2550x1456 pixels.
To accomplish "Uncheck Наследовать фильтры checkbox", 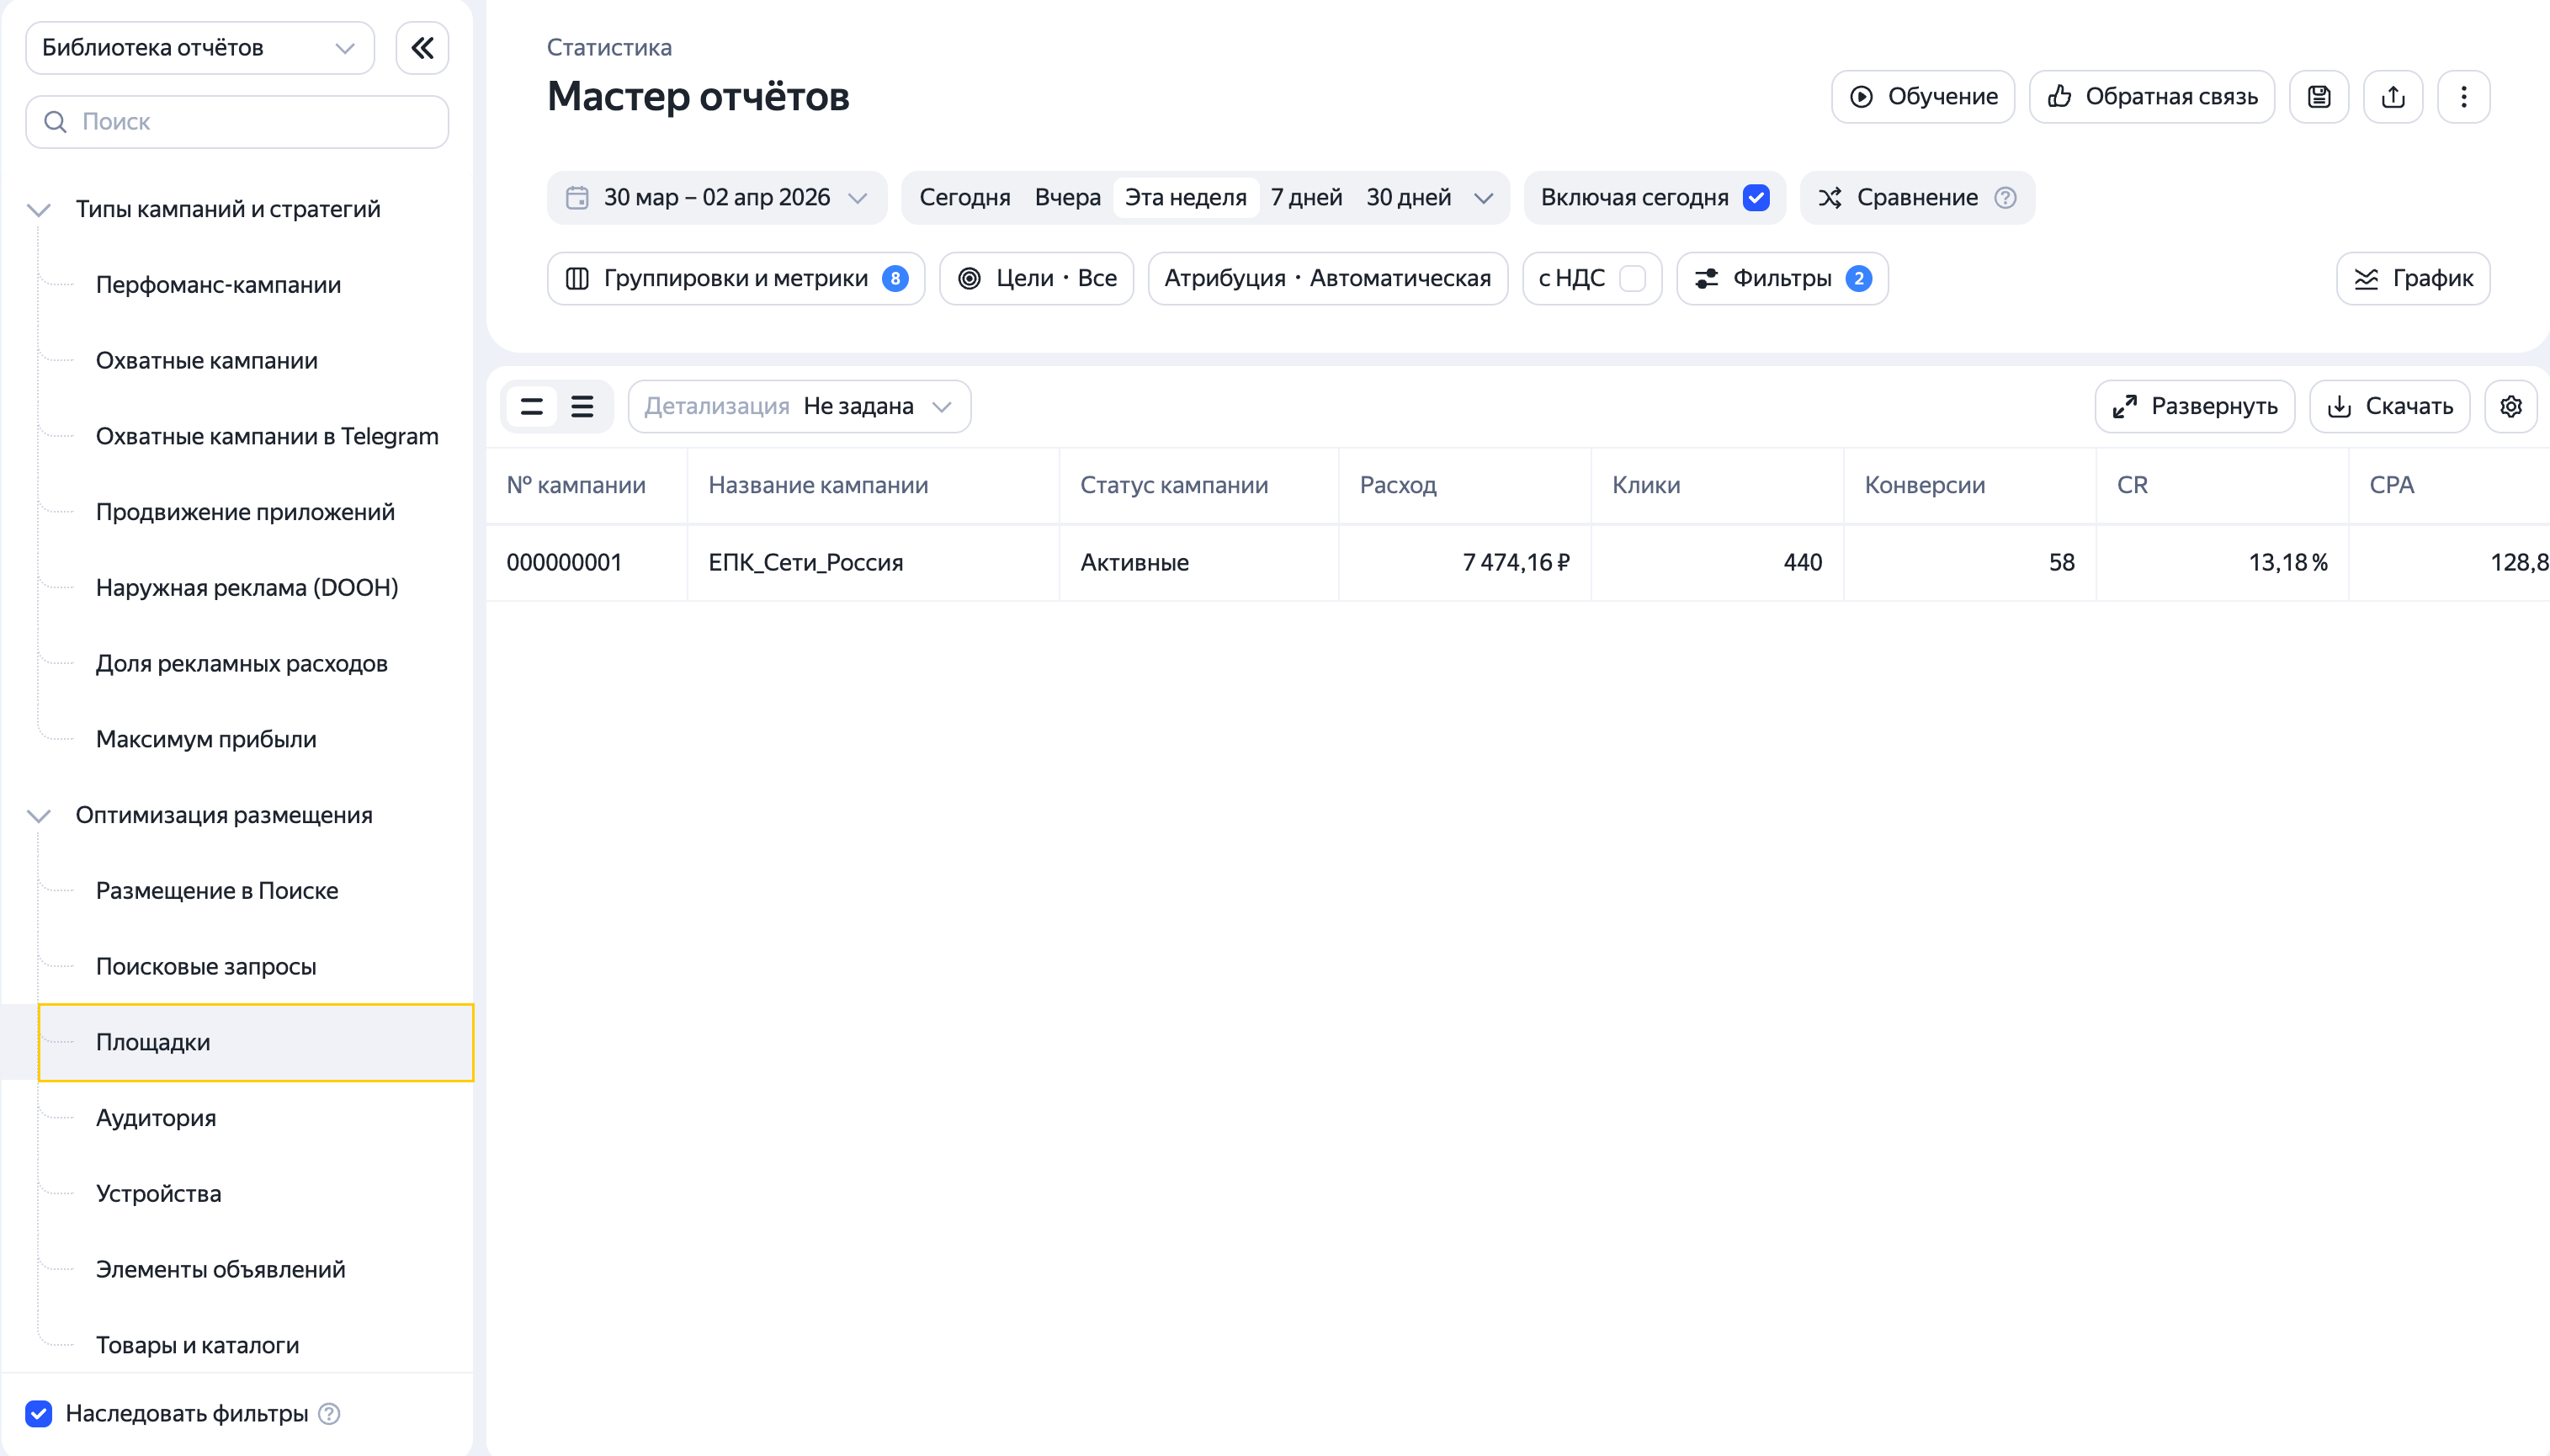I will coord(39,1413).
